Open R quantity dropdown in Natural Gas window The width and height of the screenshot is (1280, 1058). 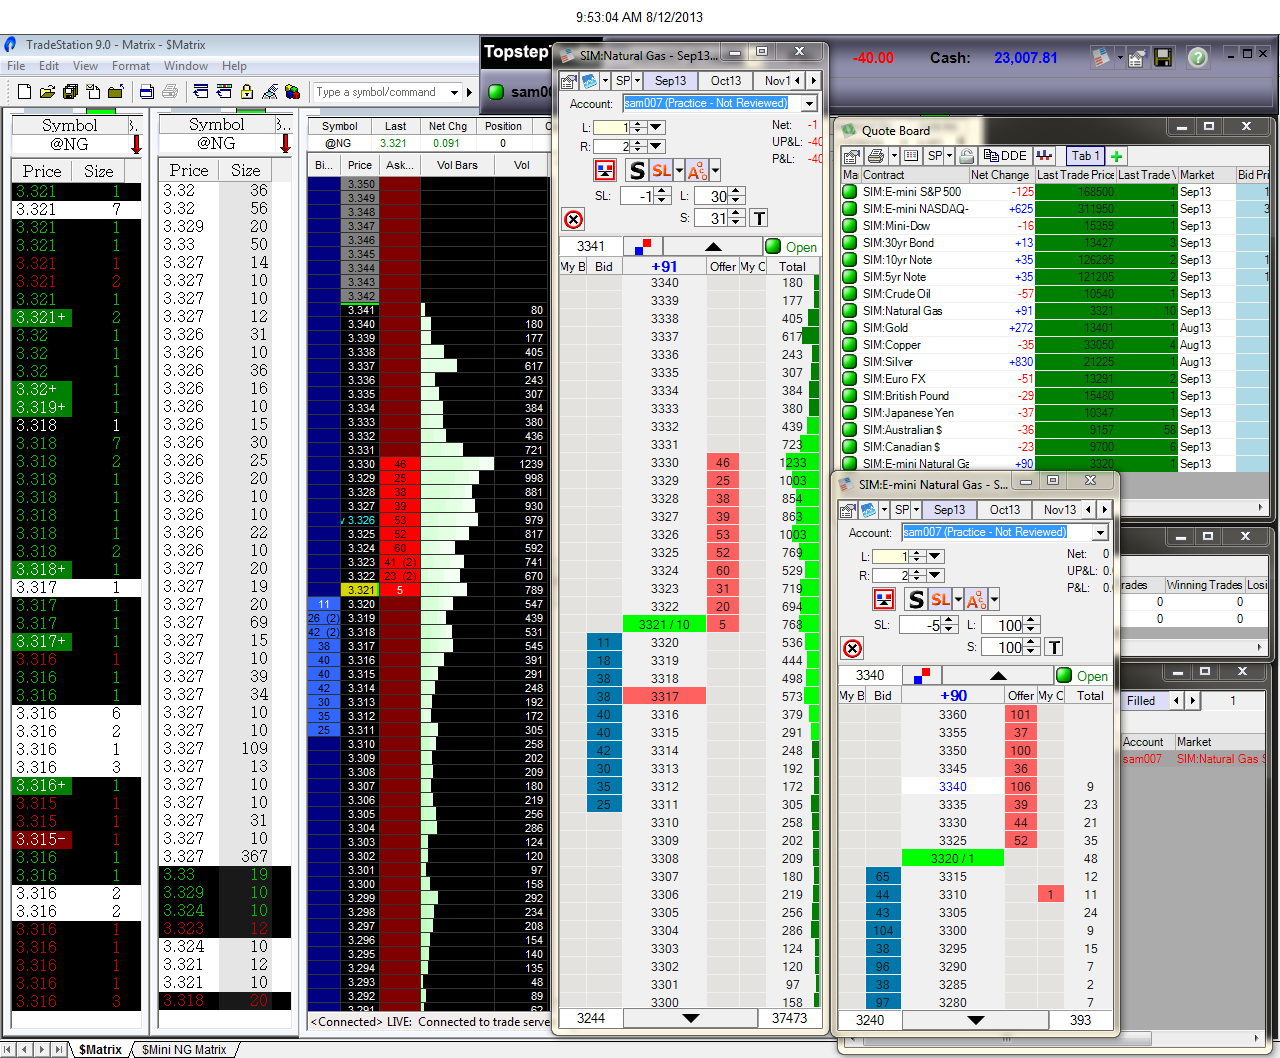point(656,146)
